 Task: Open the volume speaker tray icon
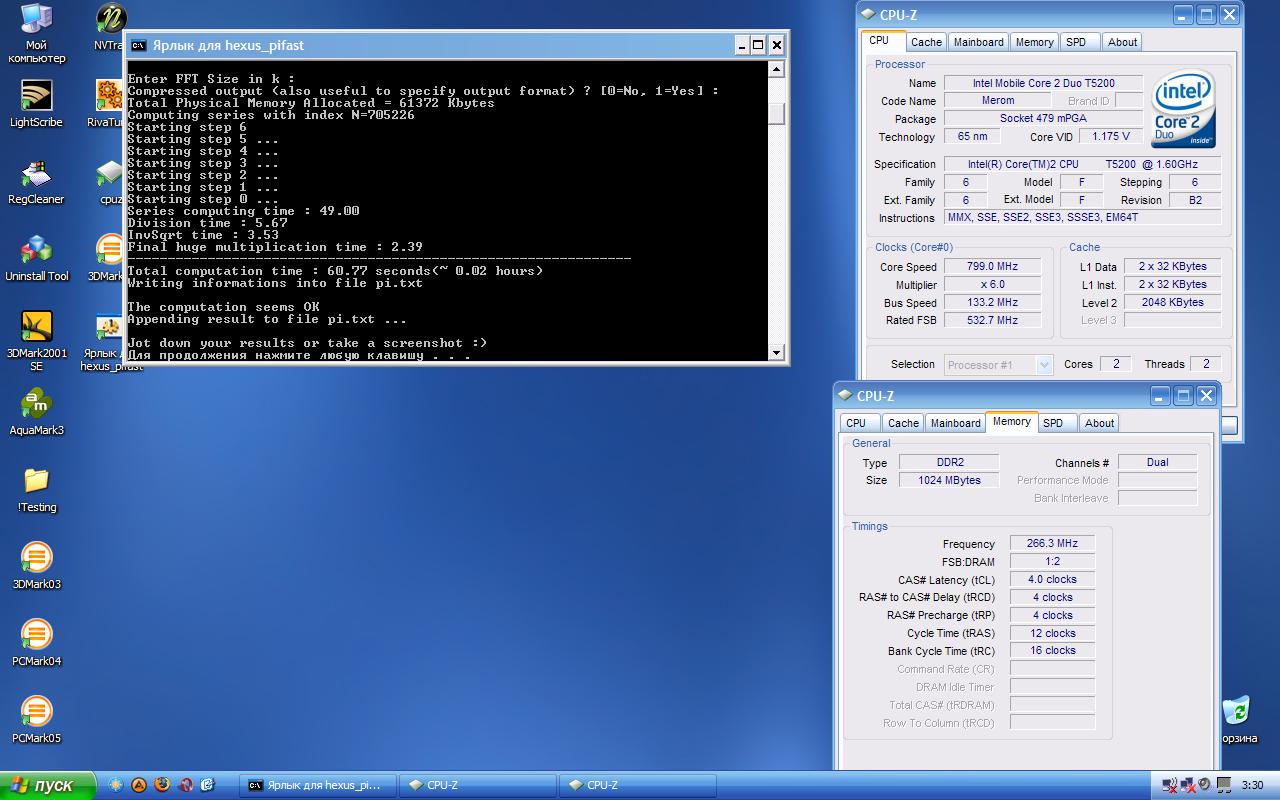point(1204,785)
